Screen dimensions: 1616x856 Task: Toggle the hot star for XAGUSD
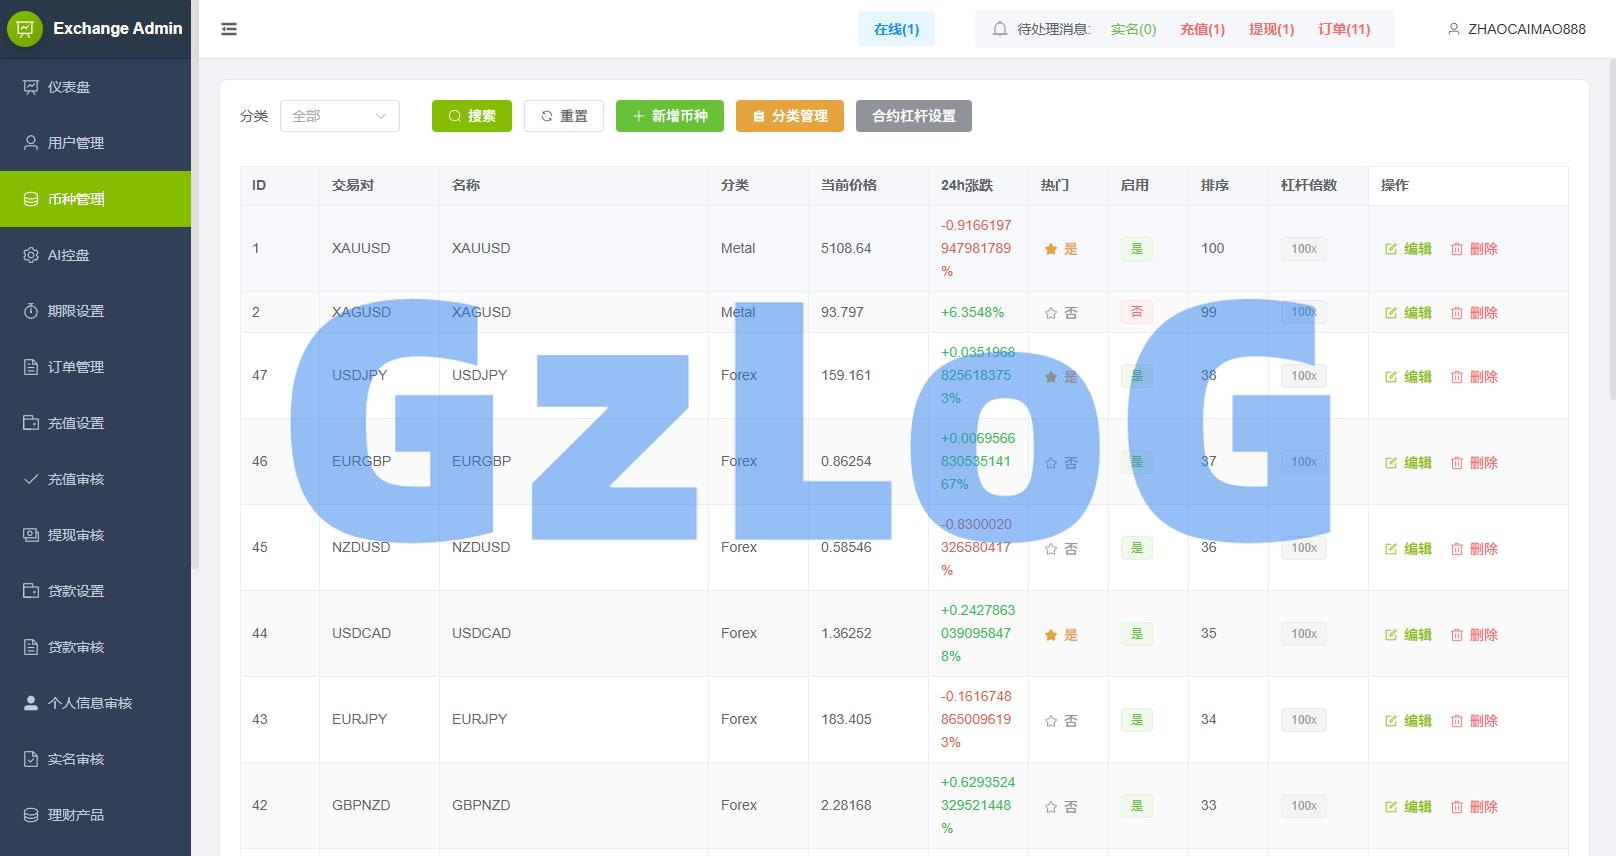click(x=1051, y=313)
